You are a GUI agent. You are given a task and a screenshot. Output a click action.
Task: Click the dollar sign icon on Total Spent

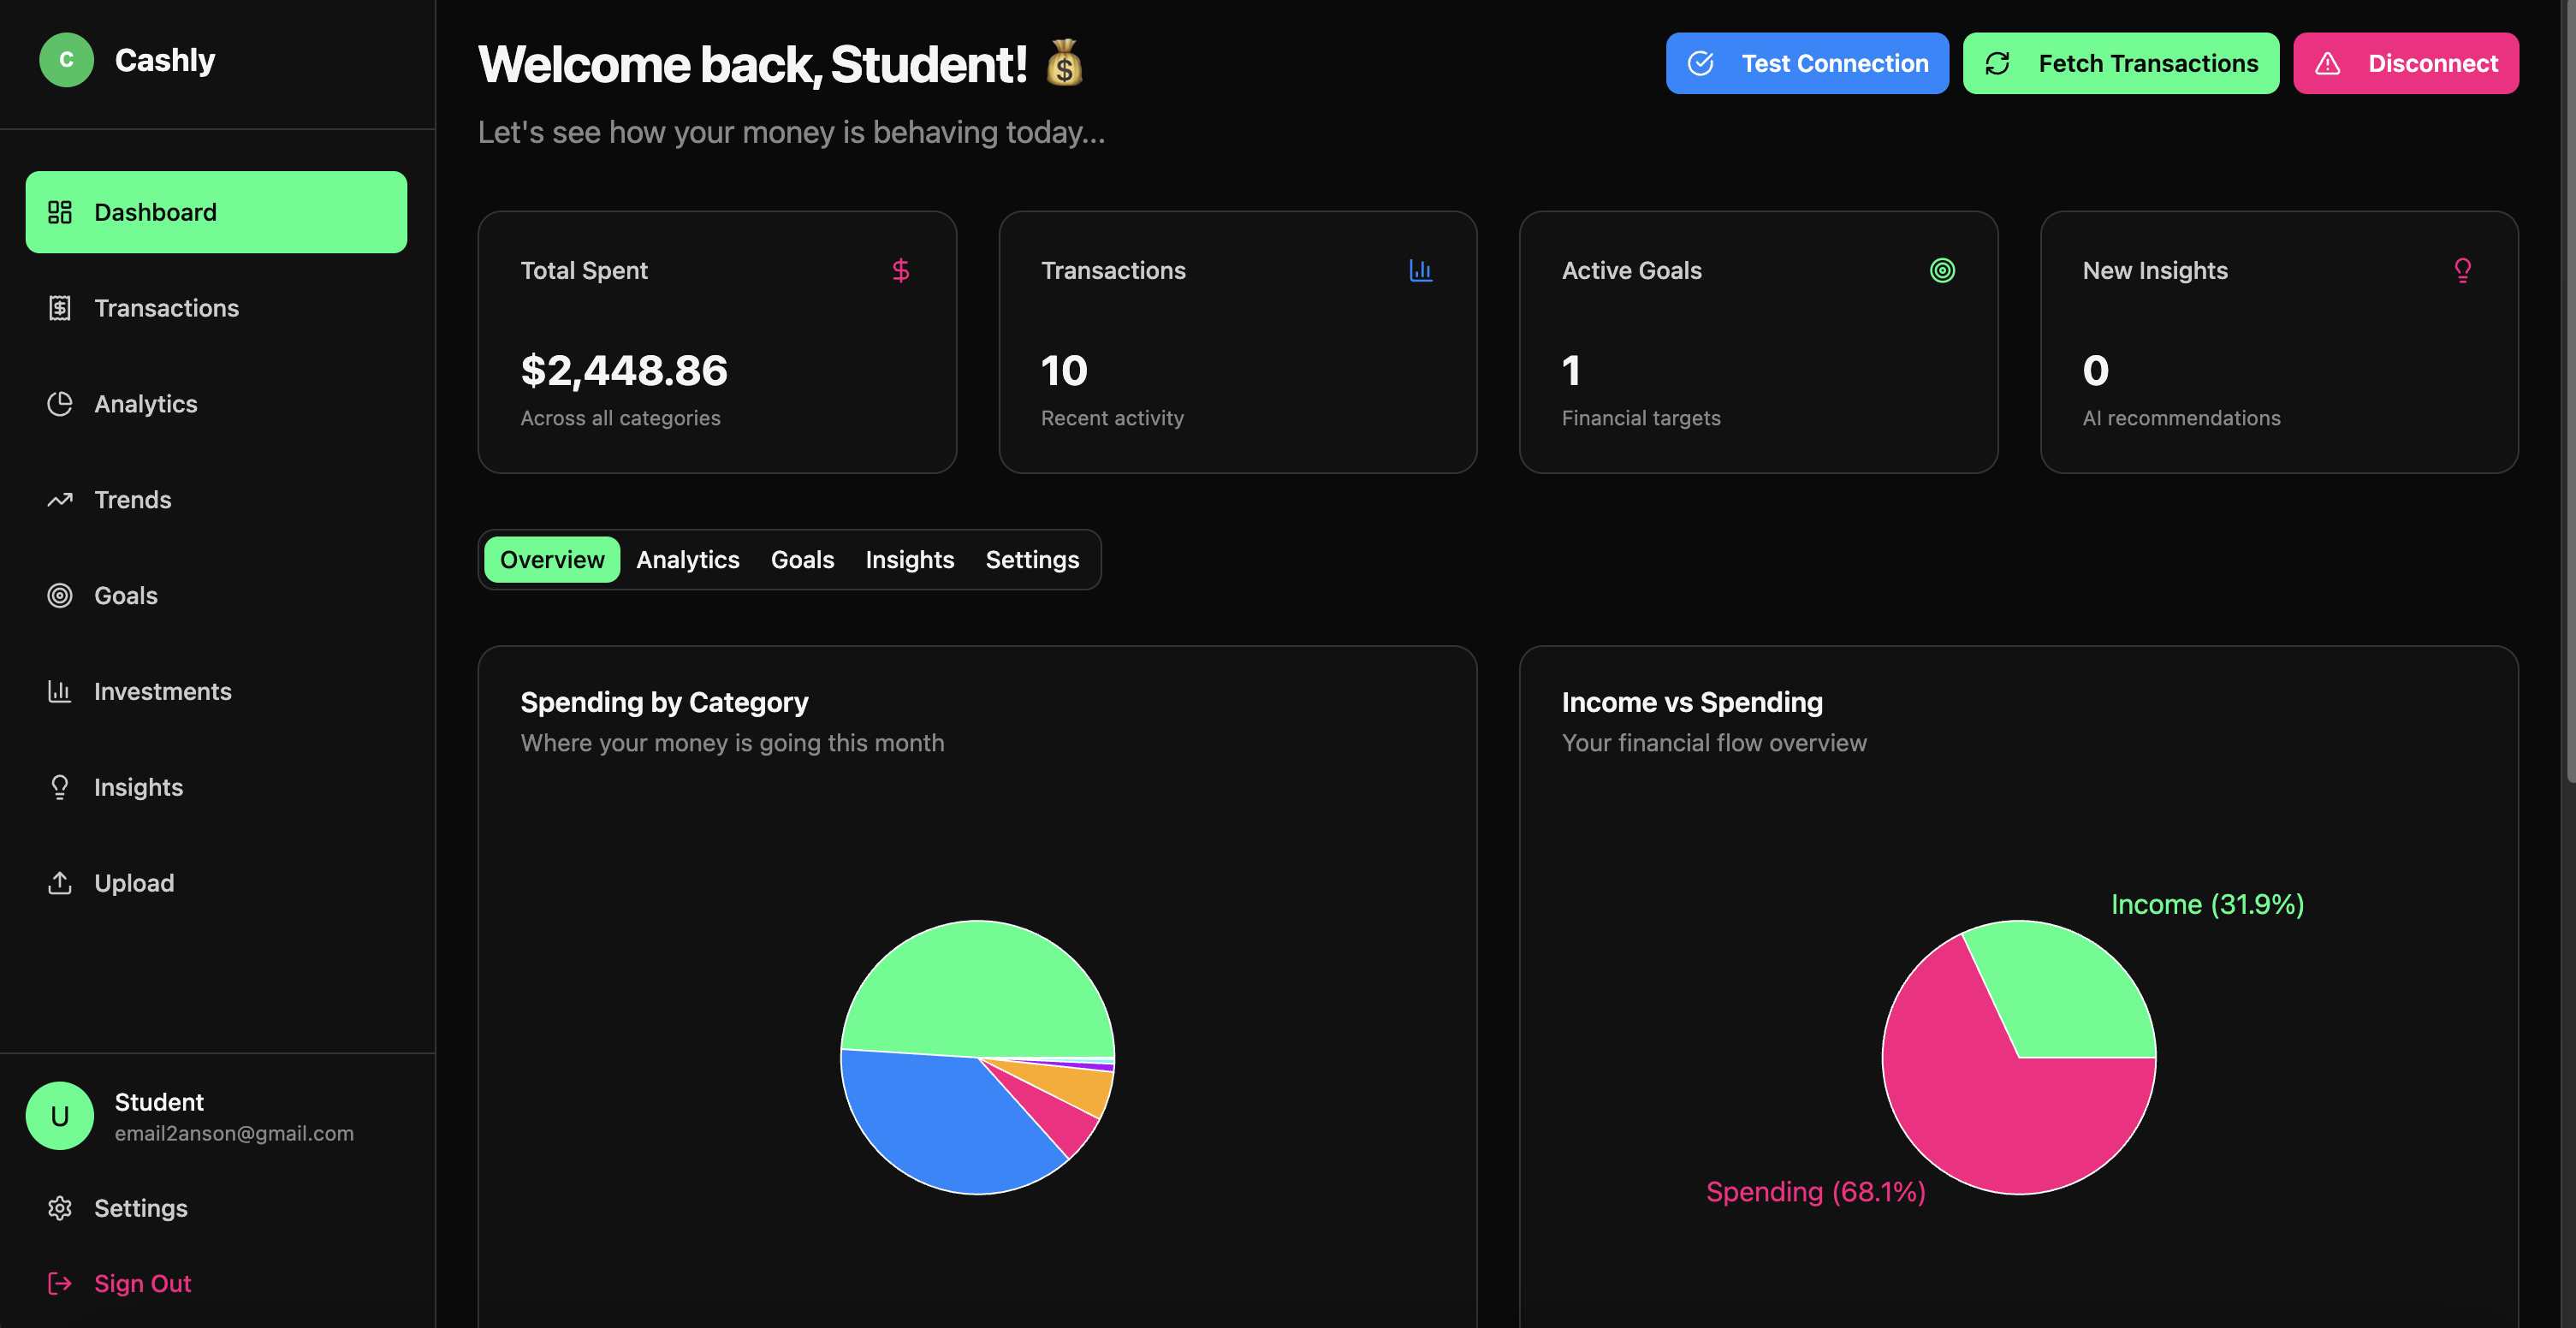click(900, 270)
